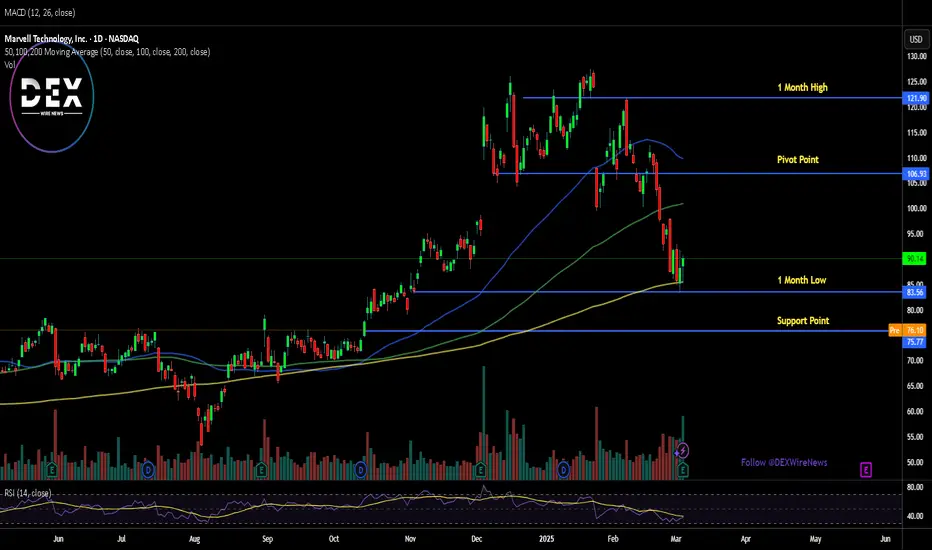Select the dividend D marker in January 2025
The height and width of the screenshot is (550, 932).
tap(563, 470)
